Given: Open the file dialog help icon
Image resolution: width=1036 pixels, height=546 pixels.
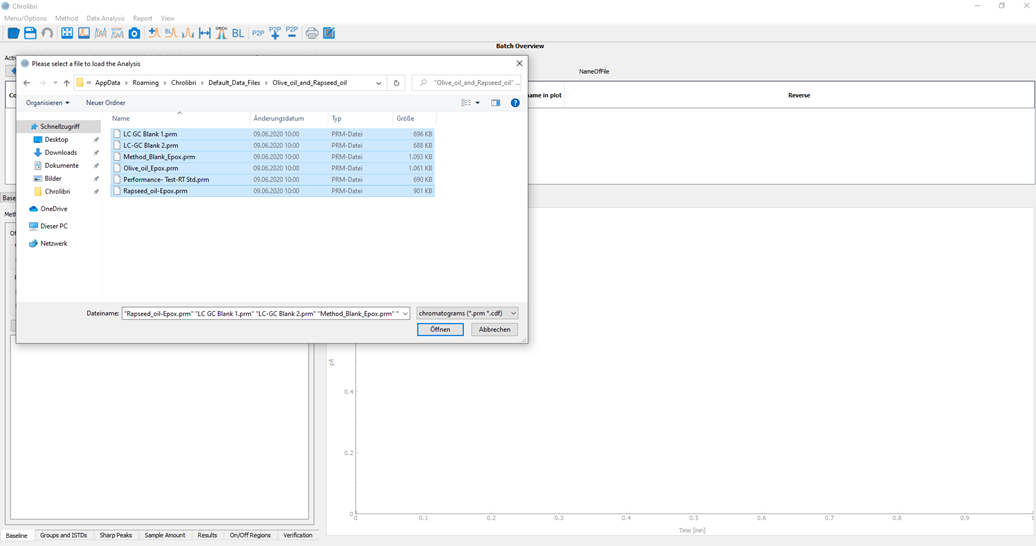Looking at the screenshot, I should 515,102.
